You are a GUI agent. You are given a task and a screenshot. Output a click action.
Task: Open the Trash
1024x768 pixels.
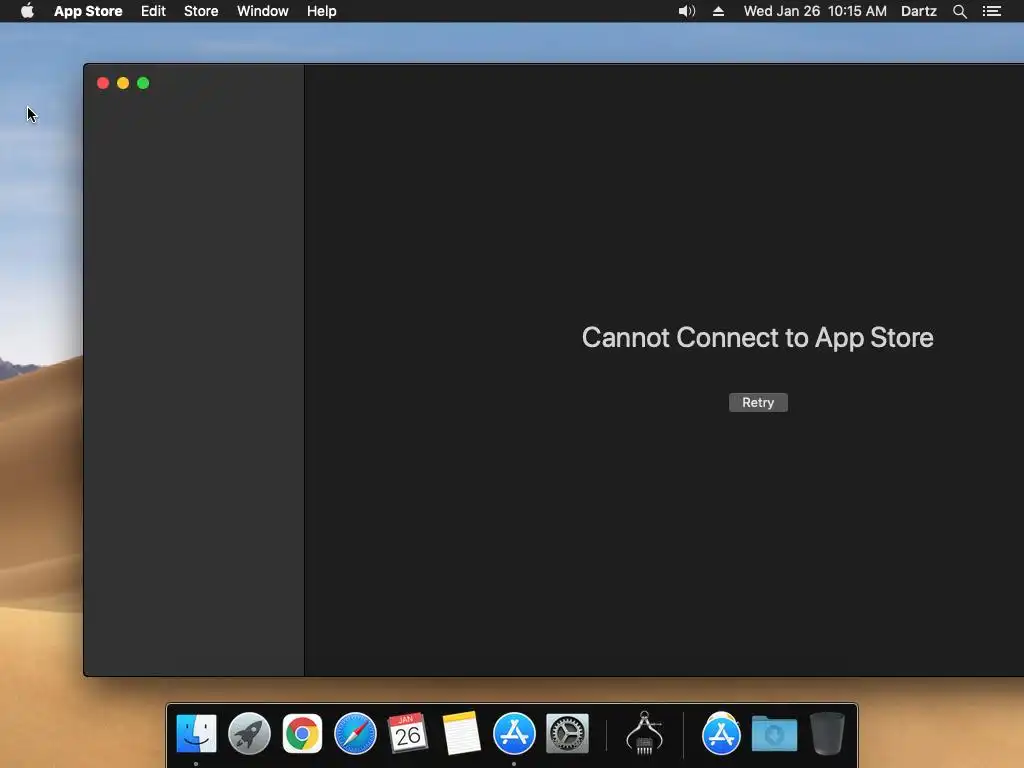[x=827, y=733]
